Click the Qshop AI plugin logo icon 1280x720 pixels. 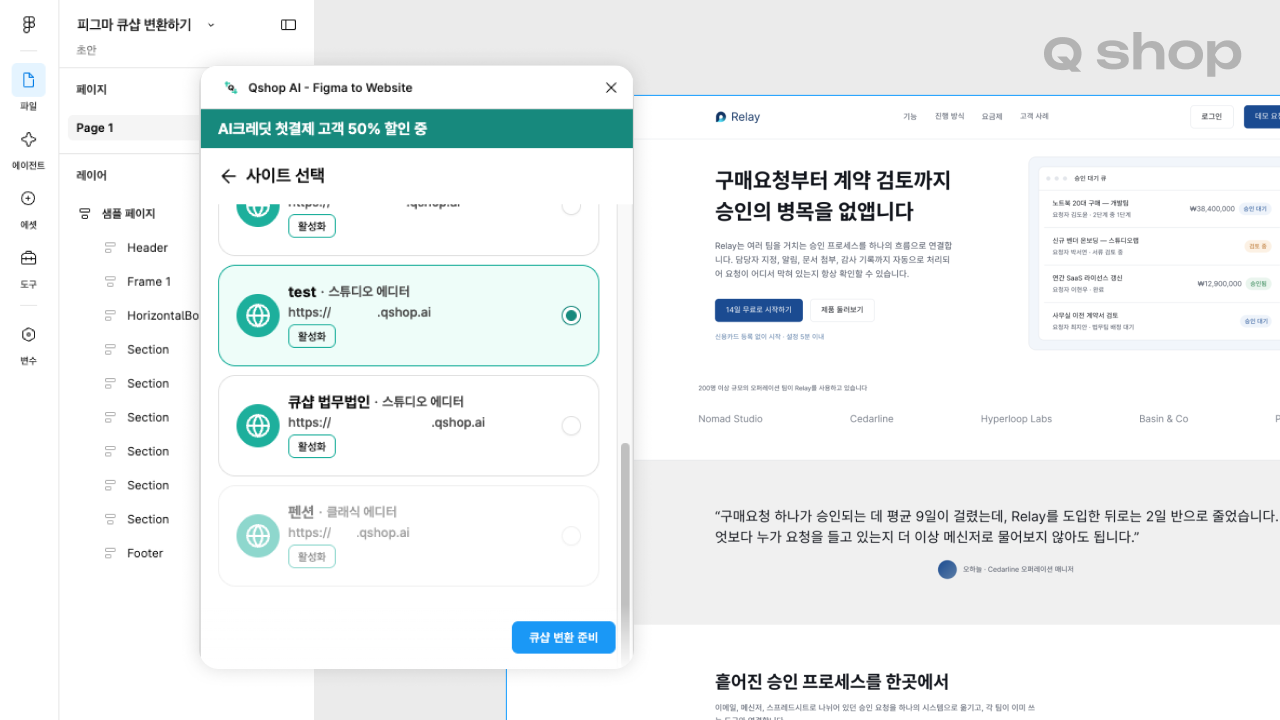point(231,88)
